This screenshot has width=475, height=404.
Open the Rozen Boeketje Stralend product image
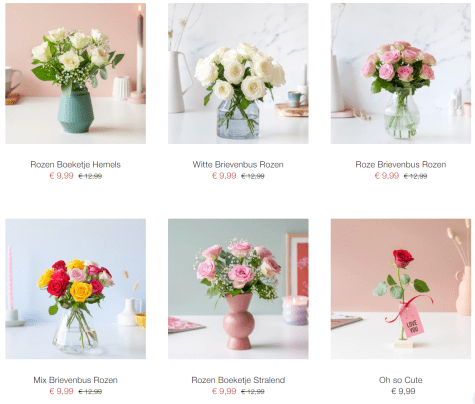pos(238,289)
